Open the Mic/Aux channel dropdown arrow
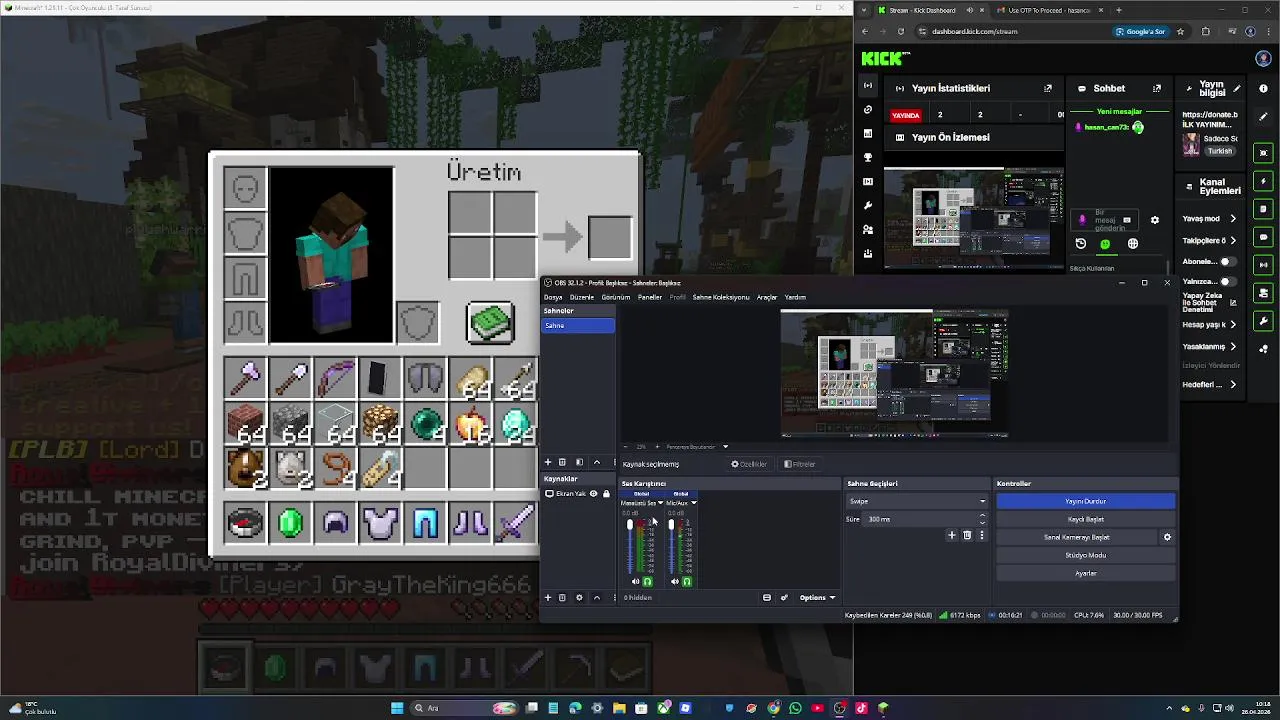Viewport: 1280px width, 720px height. tap(694, 503)
